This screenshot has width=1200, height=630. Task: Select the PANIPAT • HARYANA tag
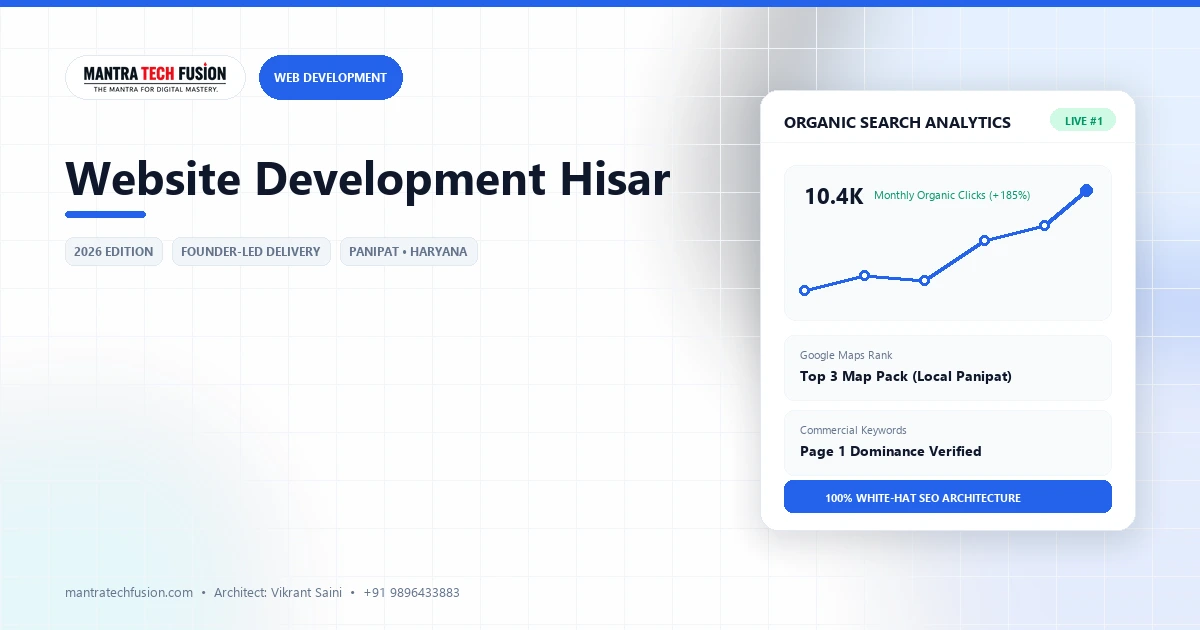click(x=408, y=251)
